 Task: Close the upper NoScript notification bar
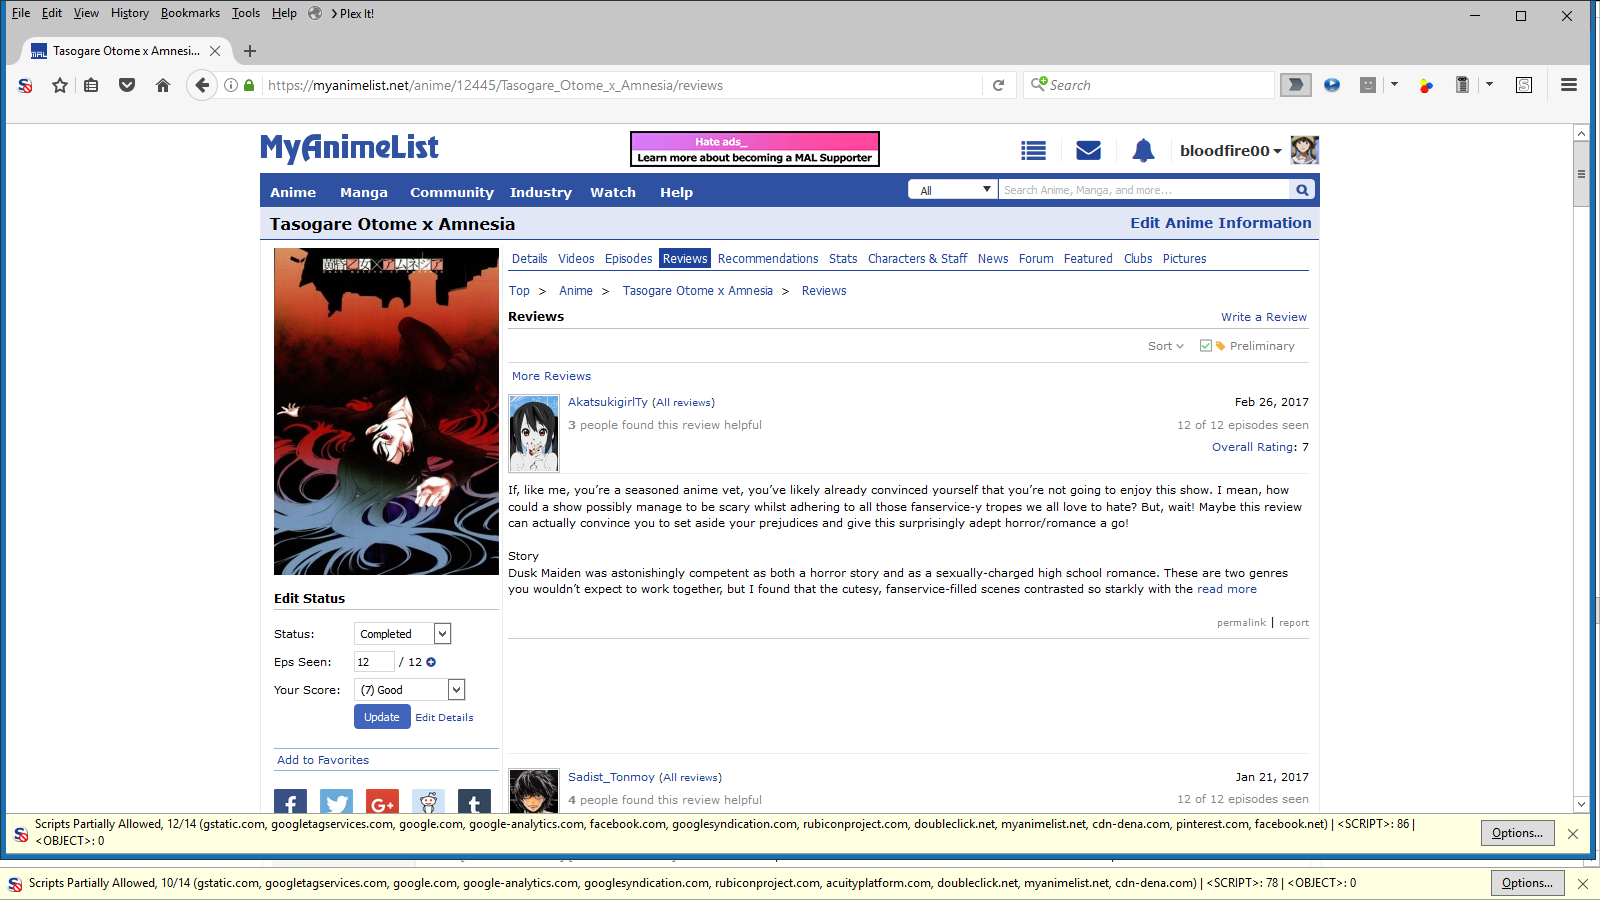click(x=1573, y=833)
